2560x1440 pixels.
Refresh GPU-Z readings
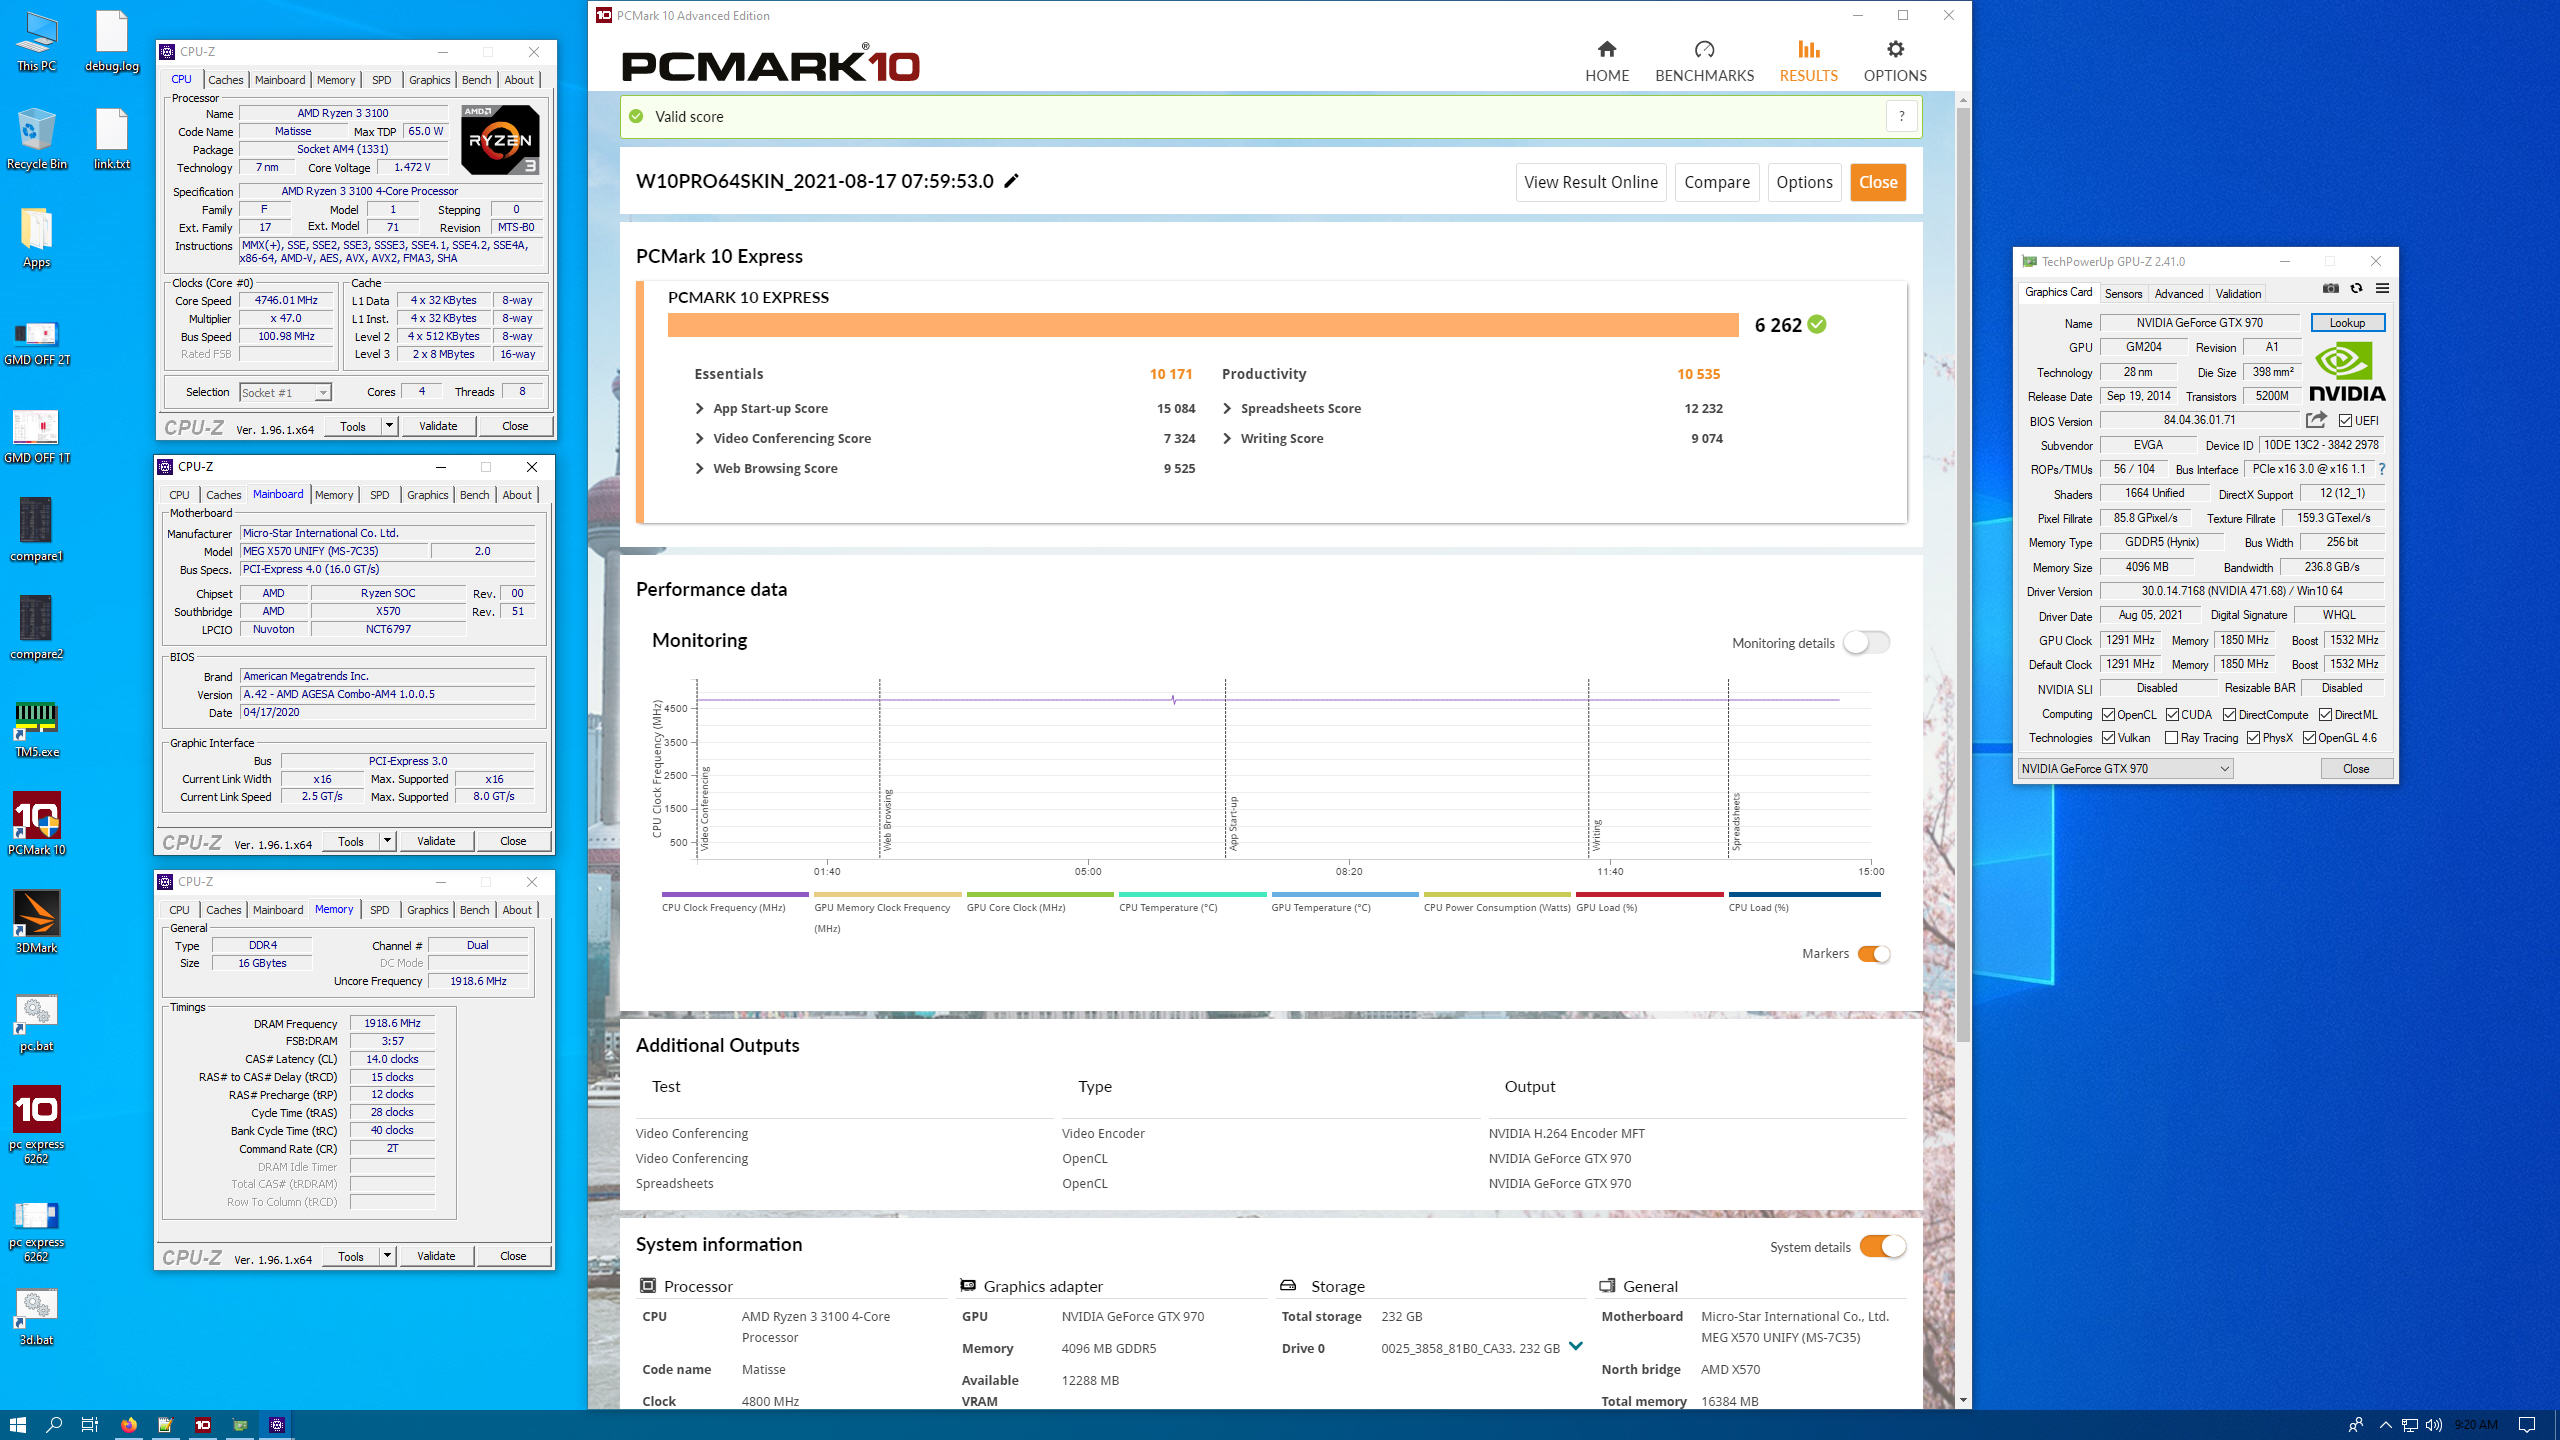pos(2356,289)
